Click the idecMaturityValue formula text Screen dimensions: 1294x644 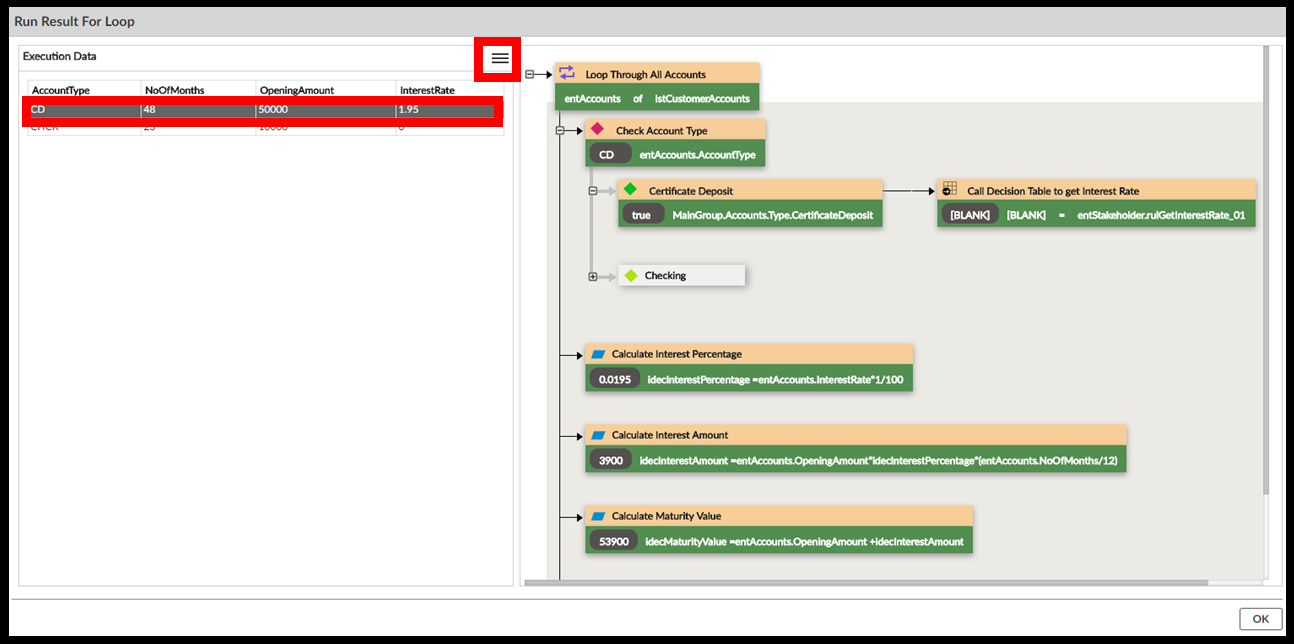[x=804, y=541]
